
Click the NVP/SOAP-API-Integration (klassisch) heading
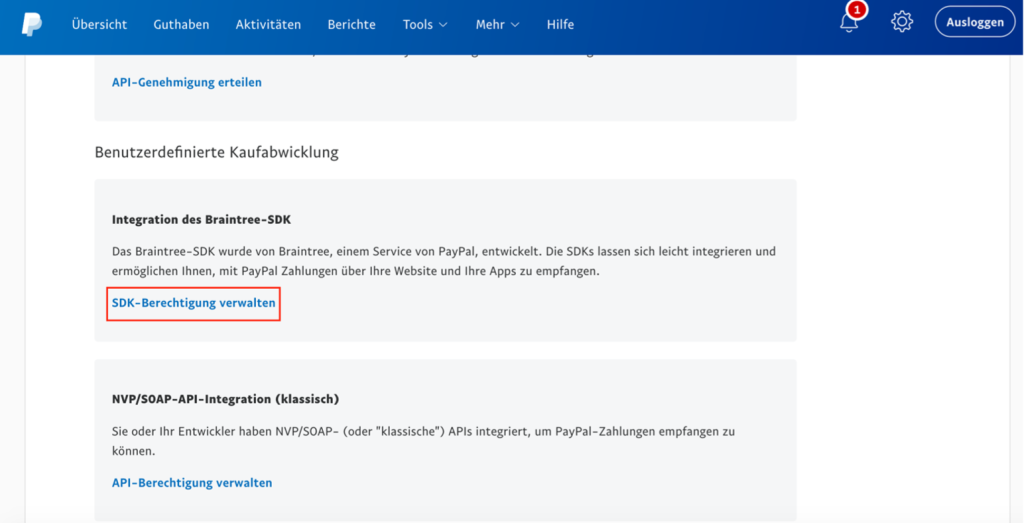(225, 398)
